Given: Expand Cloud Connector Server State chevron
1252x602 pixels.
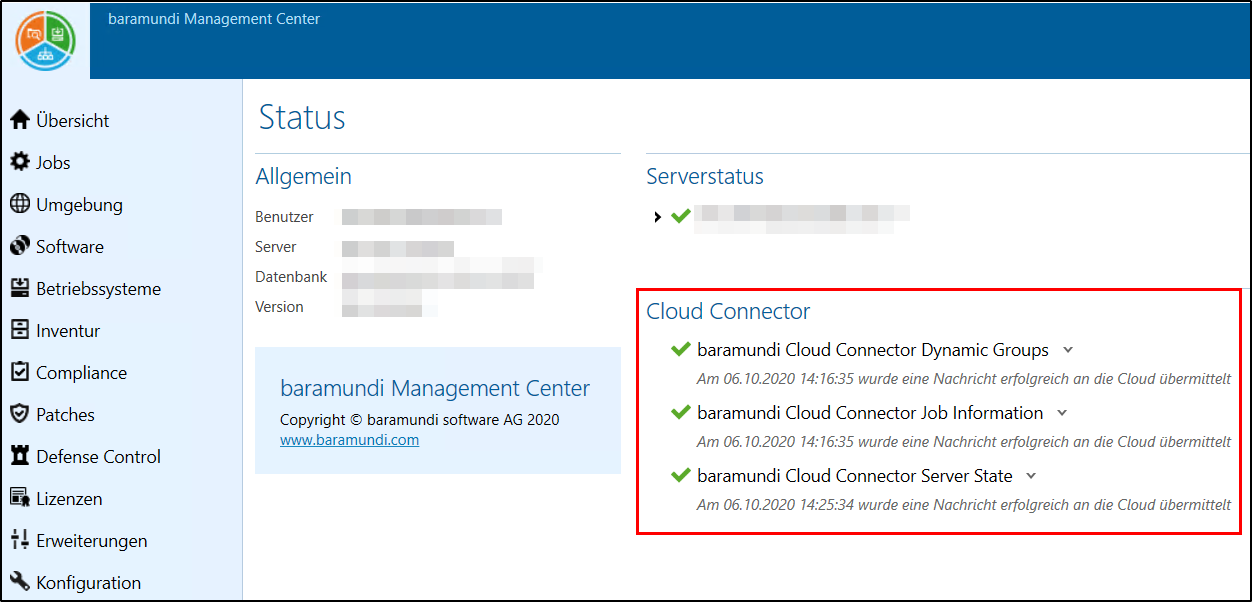Looking at the screenshot, I should (x=1032, y=476).
